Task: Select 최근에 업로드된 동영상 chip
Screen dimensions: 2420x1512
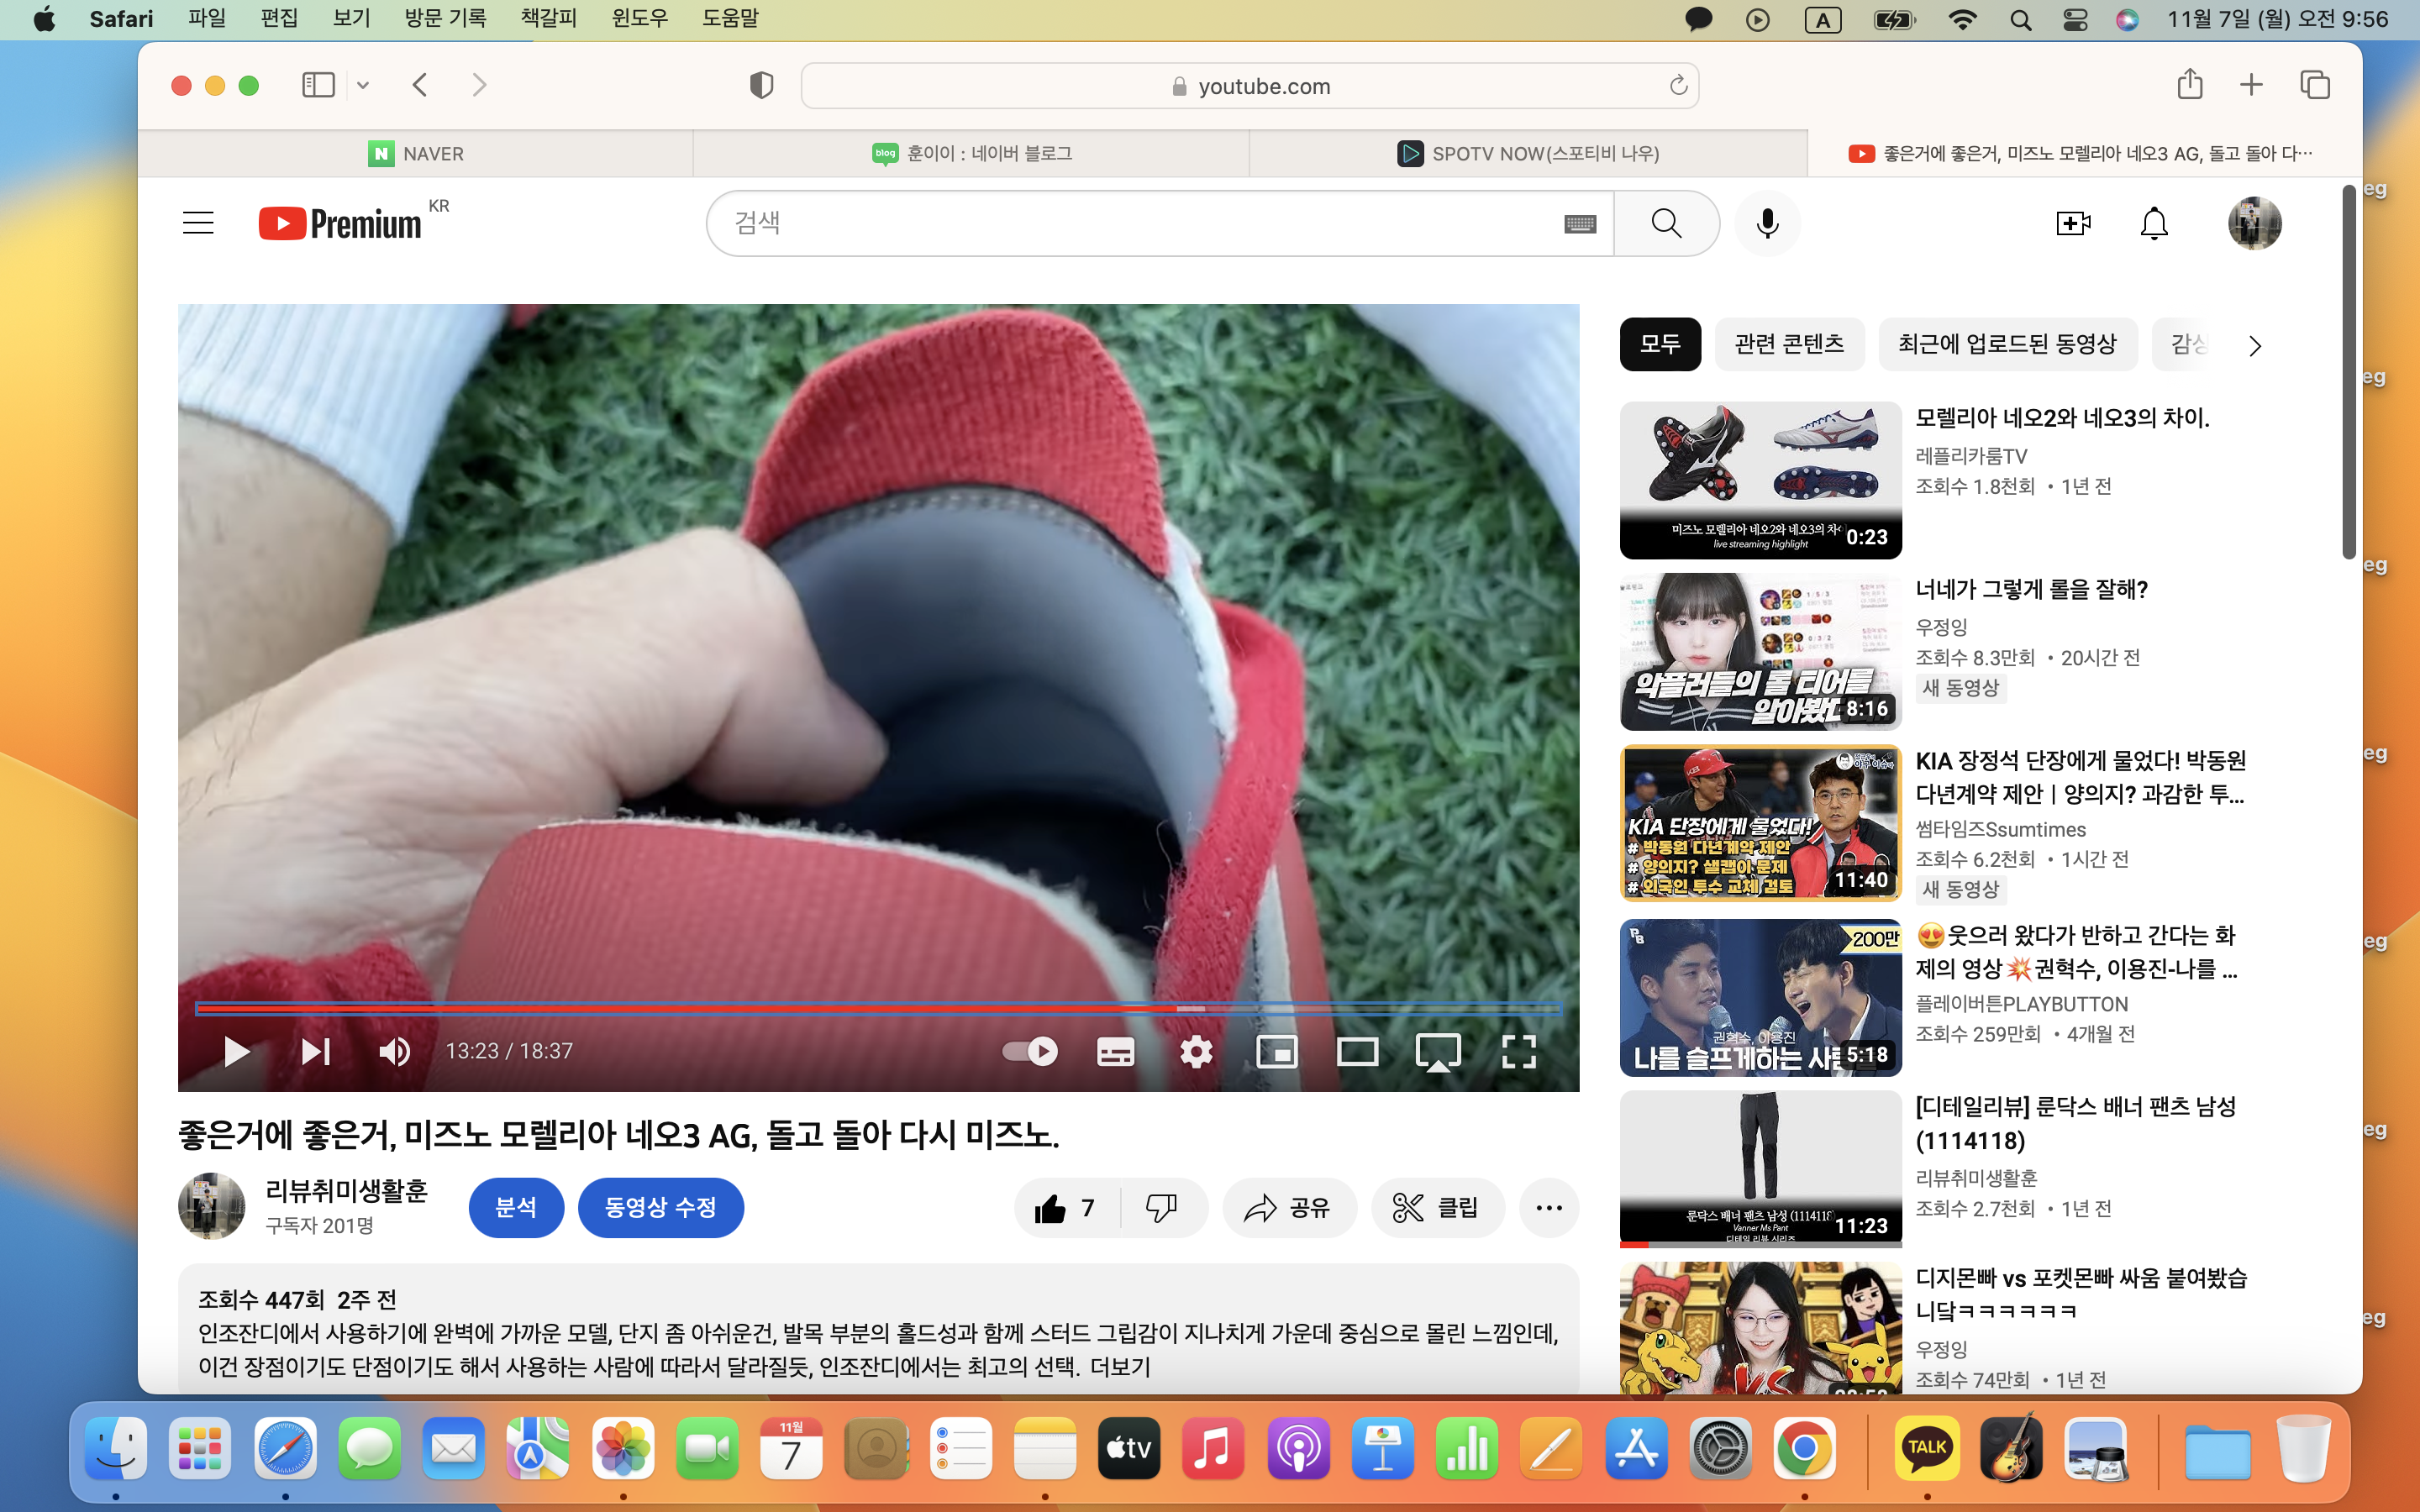Action: point(2007,344)
